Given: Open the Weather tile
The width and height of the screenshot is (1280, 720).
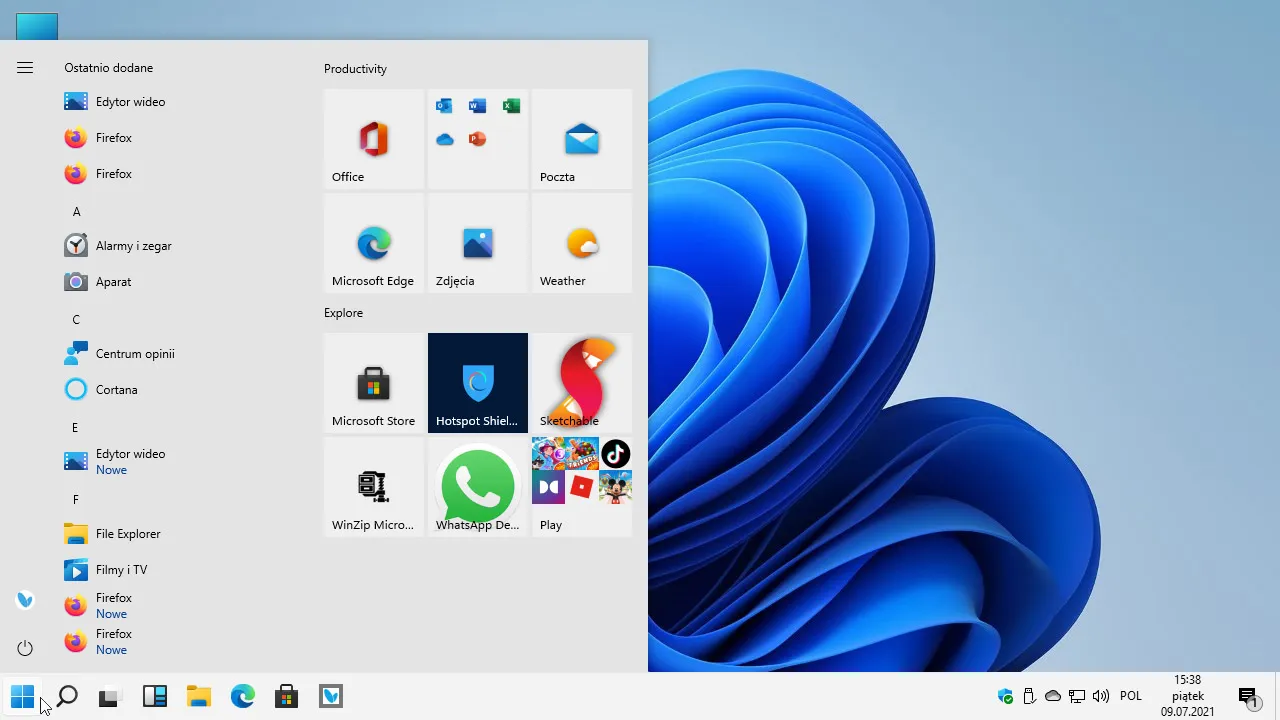Looking at the screenshot, I should coord(582,243).
